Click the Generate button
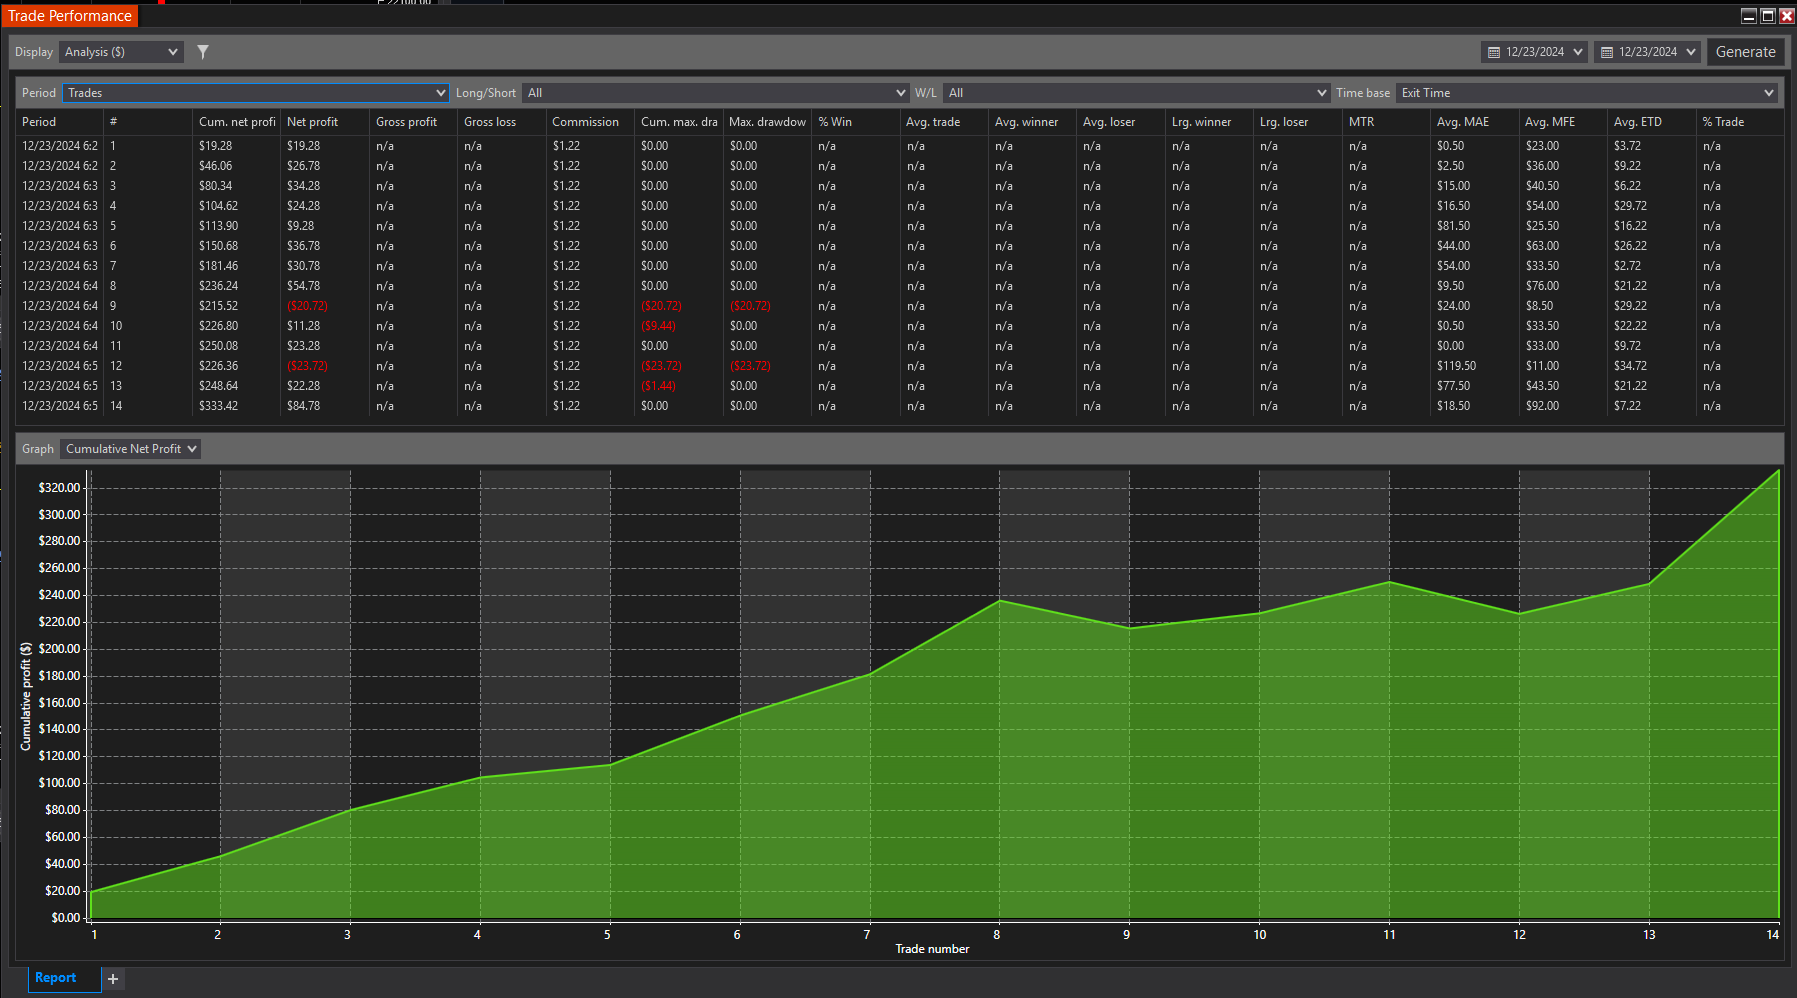Image resolution: width=1797 pixels, height=998 pixels. pyautogui.click(x=1745, y=52)
